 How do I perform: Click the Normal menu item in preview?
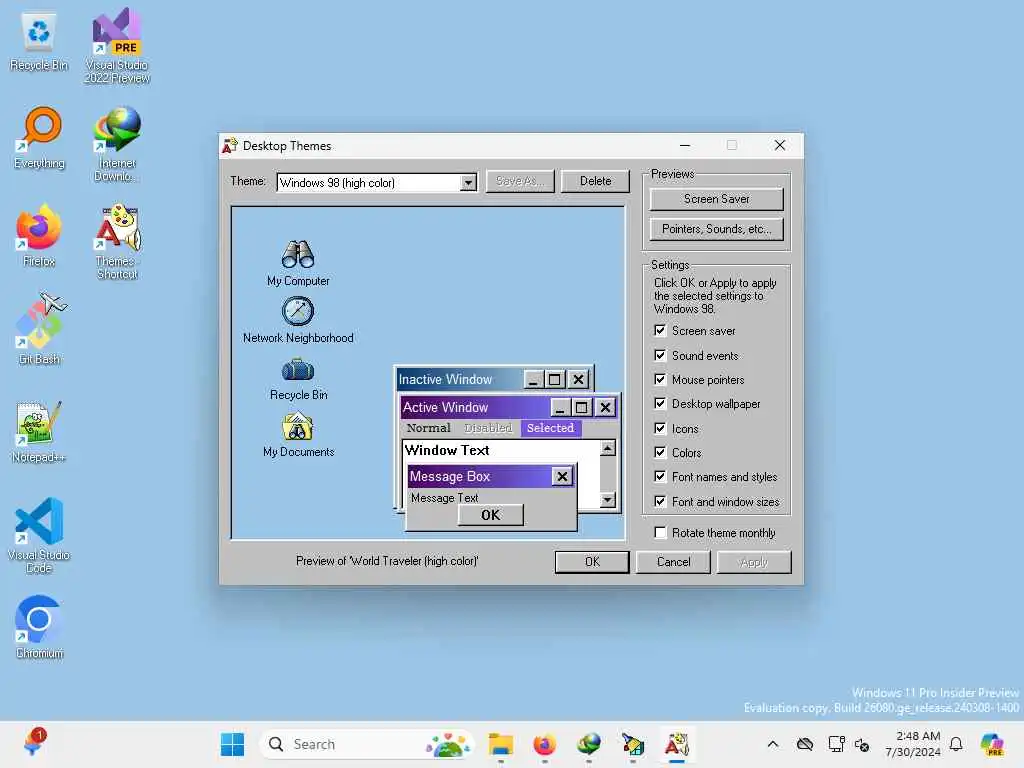point(428,428)
